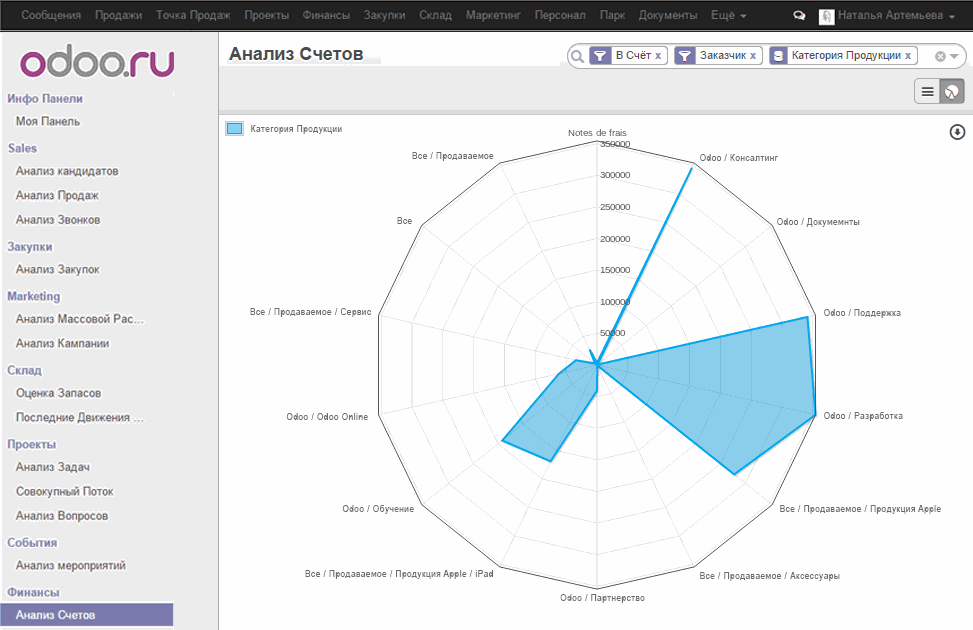973x630 pixels.
Task: Open Анализ Продаж report
Action: click(x=57, y=196)
